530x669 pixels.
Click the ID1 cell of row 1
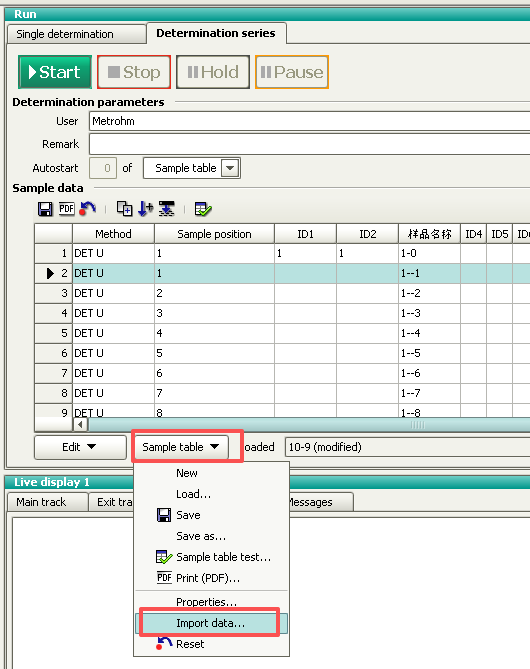(306, 253)
